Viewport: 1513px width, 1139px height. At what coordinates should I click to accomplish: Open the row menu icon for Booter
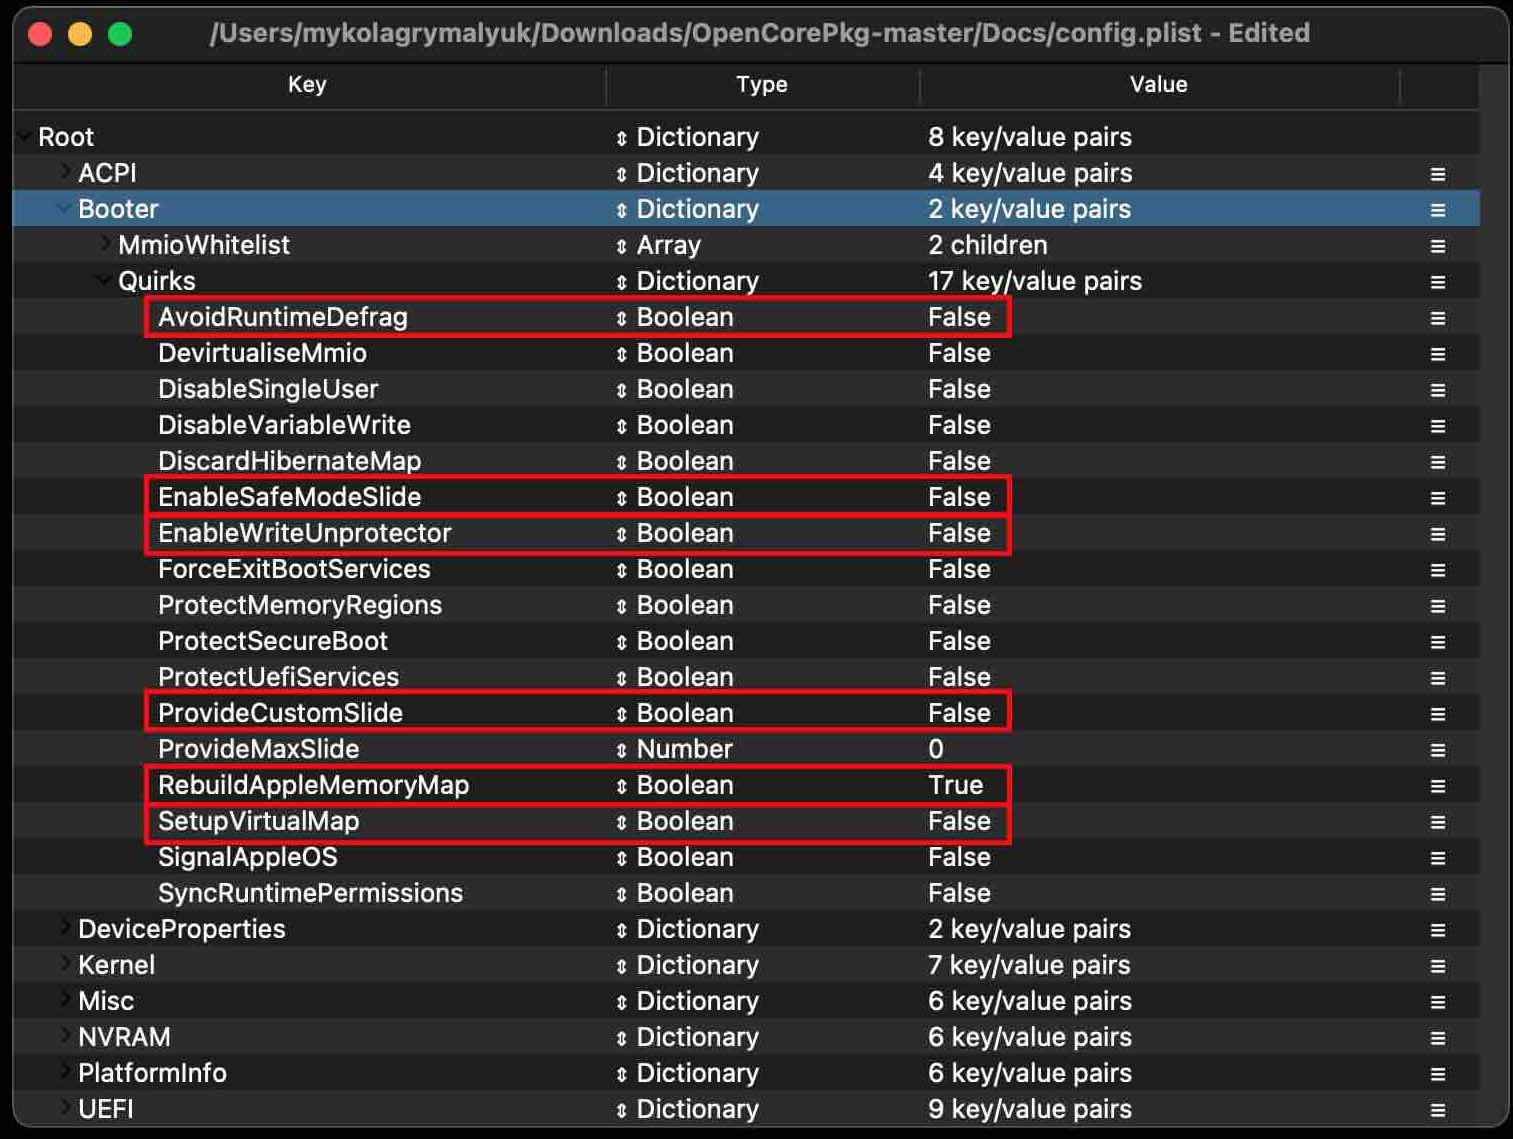coord(1438,210)
